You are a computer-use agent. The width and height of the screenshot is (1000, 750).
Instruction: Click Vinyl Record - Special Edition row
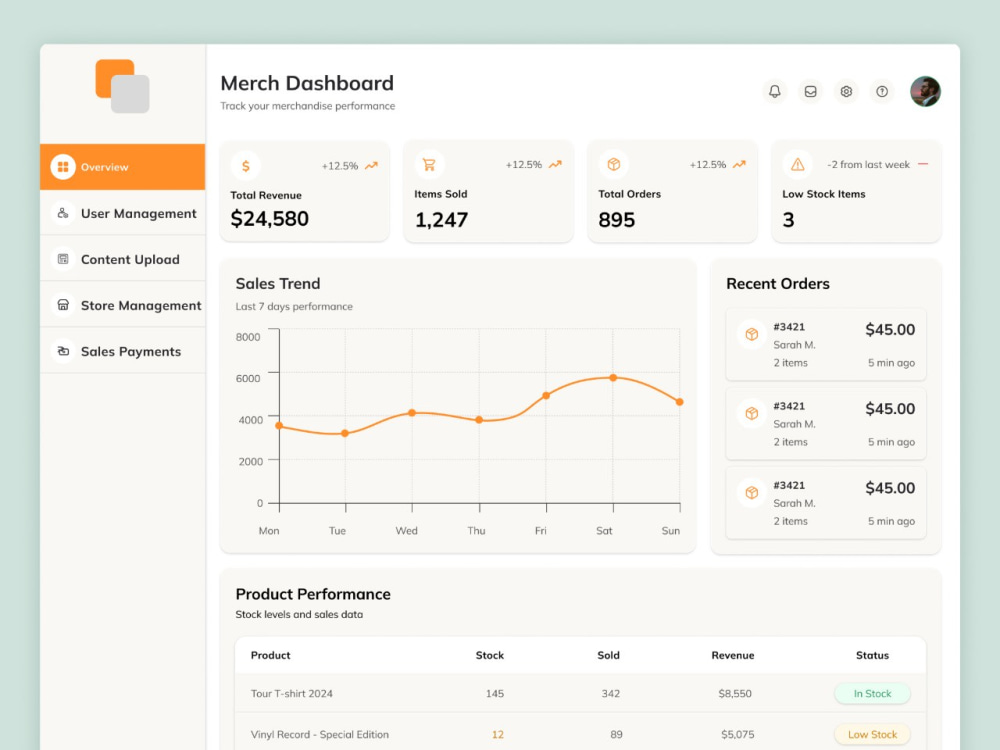tap(580, 734)
